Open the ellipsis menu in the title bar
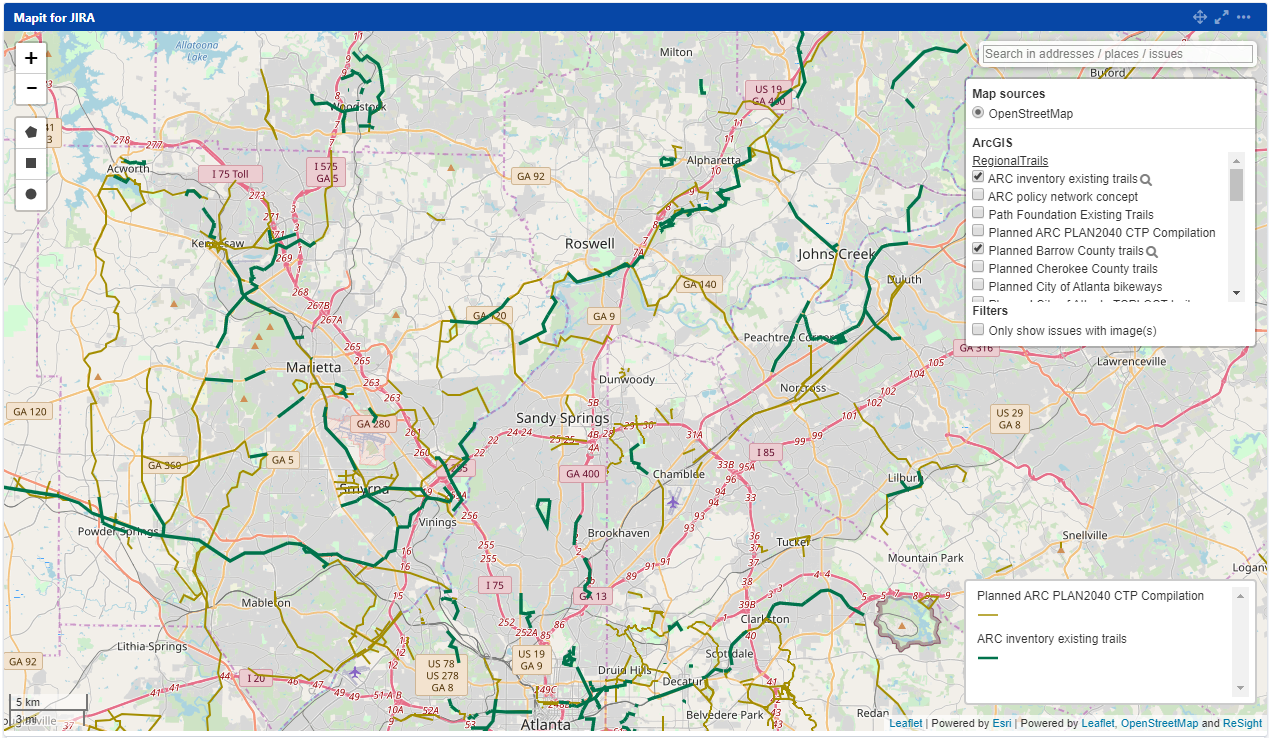Viewport: 1273px width, 738px height. coord(1244,16)
